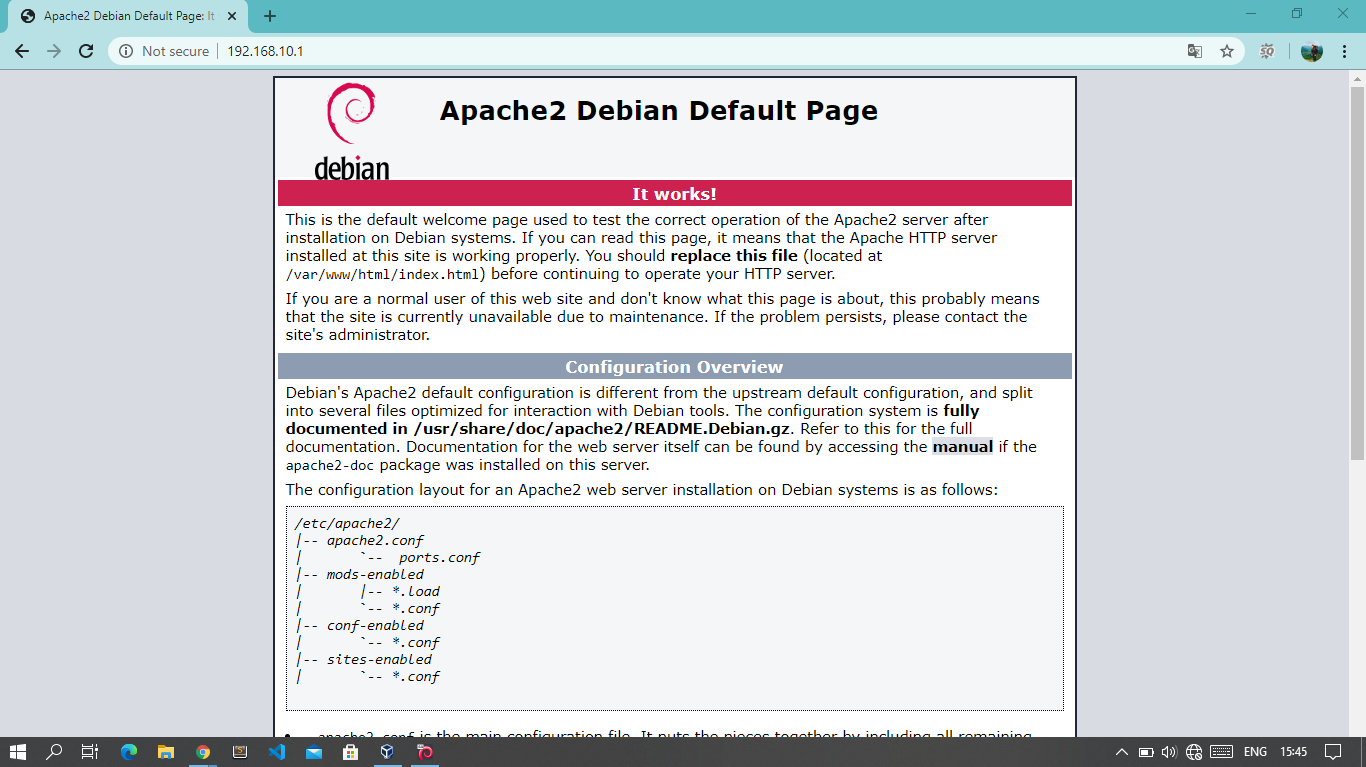Restore down the Chrome window
The image size is (1366, 767).
[x=1297, y=14]
